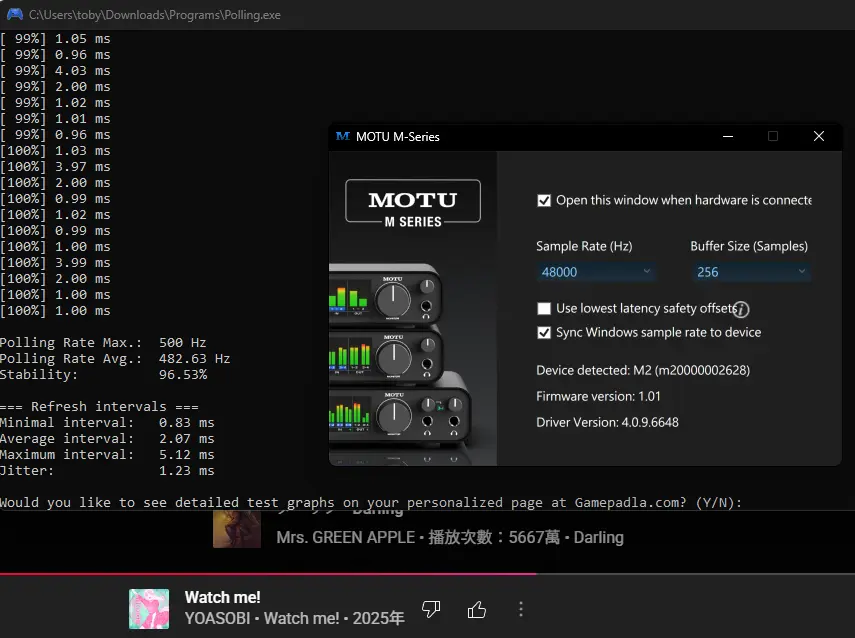Click the Firmware version: 1.01 text
This screenshot has width=855, height=638.
598,396
